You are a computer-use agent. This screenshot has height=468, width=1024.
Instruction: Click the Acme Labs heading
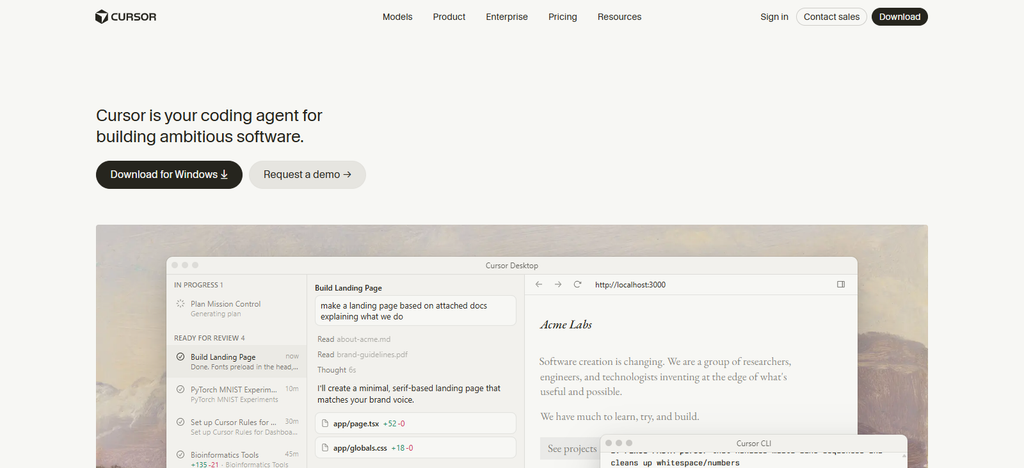click(566, 324)
